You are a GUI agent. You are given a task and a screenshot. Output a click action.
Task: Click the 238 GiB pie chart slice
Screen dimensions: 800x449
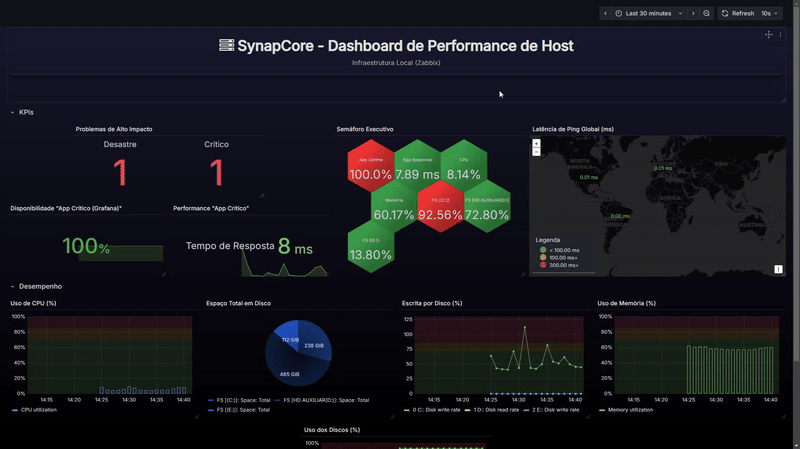(x=316, y=344)
